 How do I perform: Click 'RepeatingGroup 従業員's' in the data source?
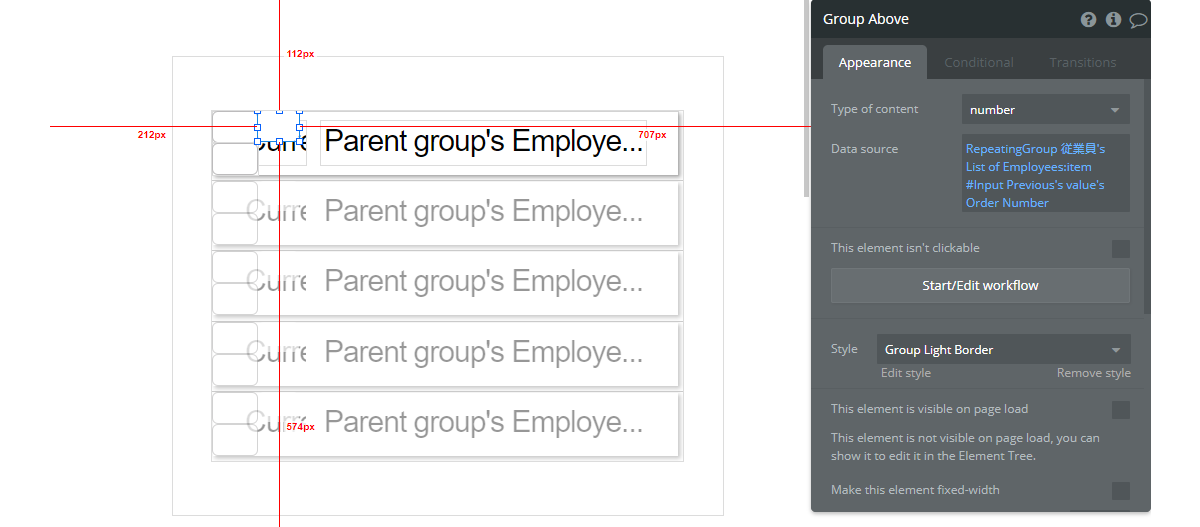[x=1035, y=149]
